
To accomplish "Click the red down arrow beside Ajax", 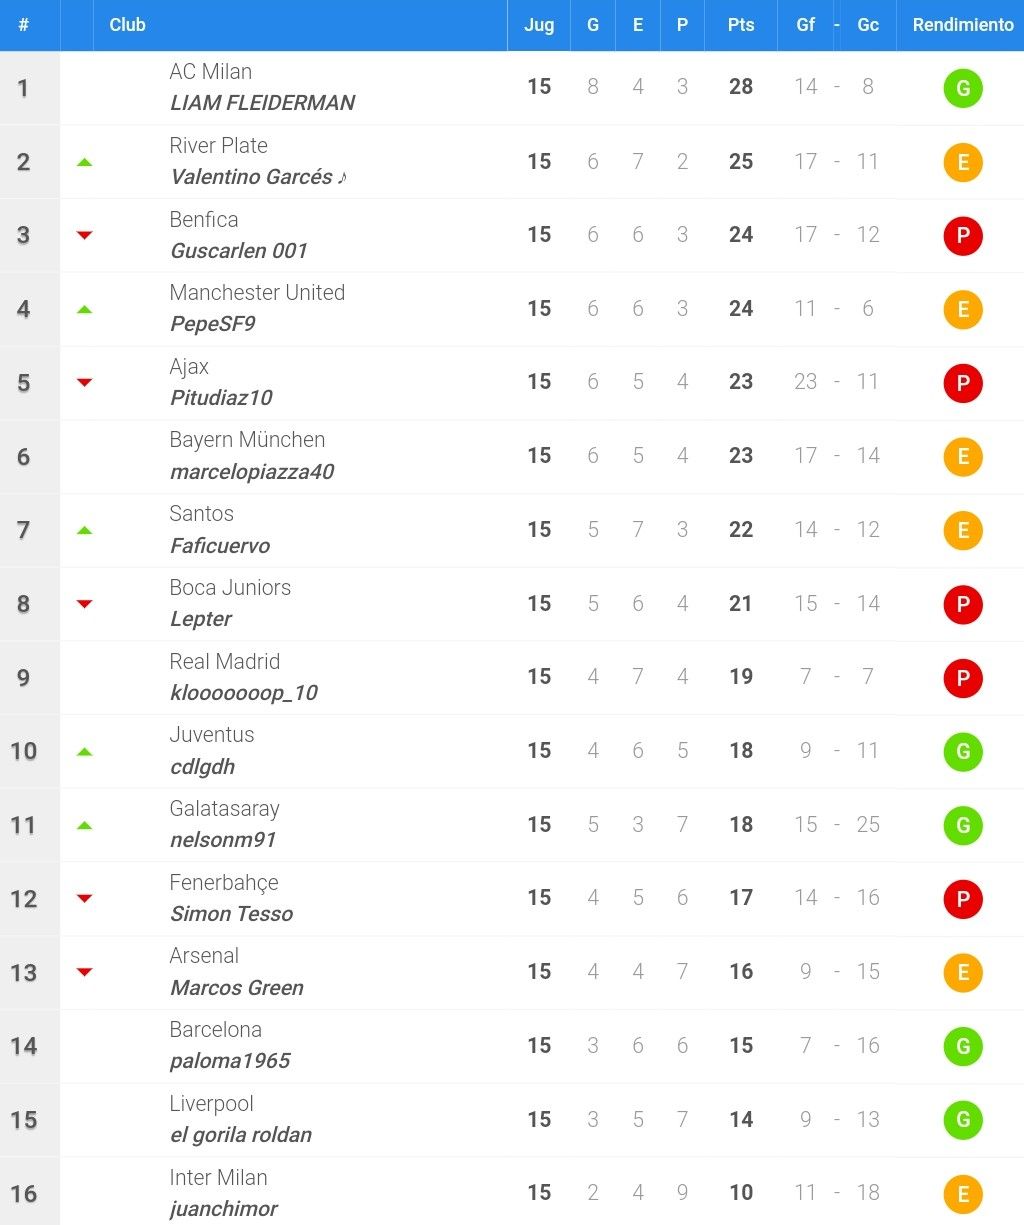I will 84,383.
